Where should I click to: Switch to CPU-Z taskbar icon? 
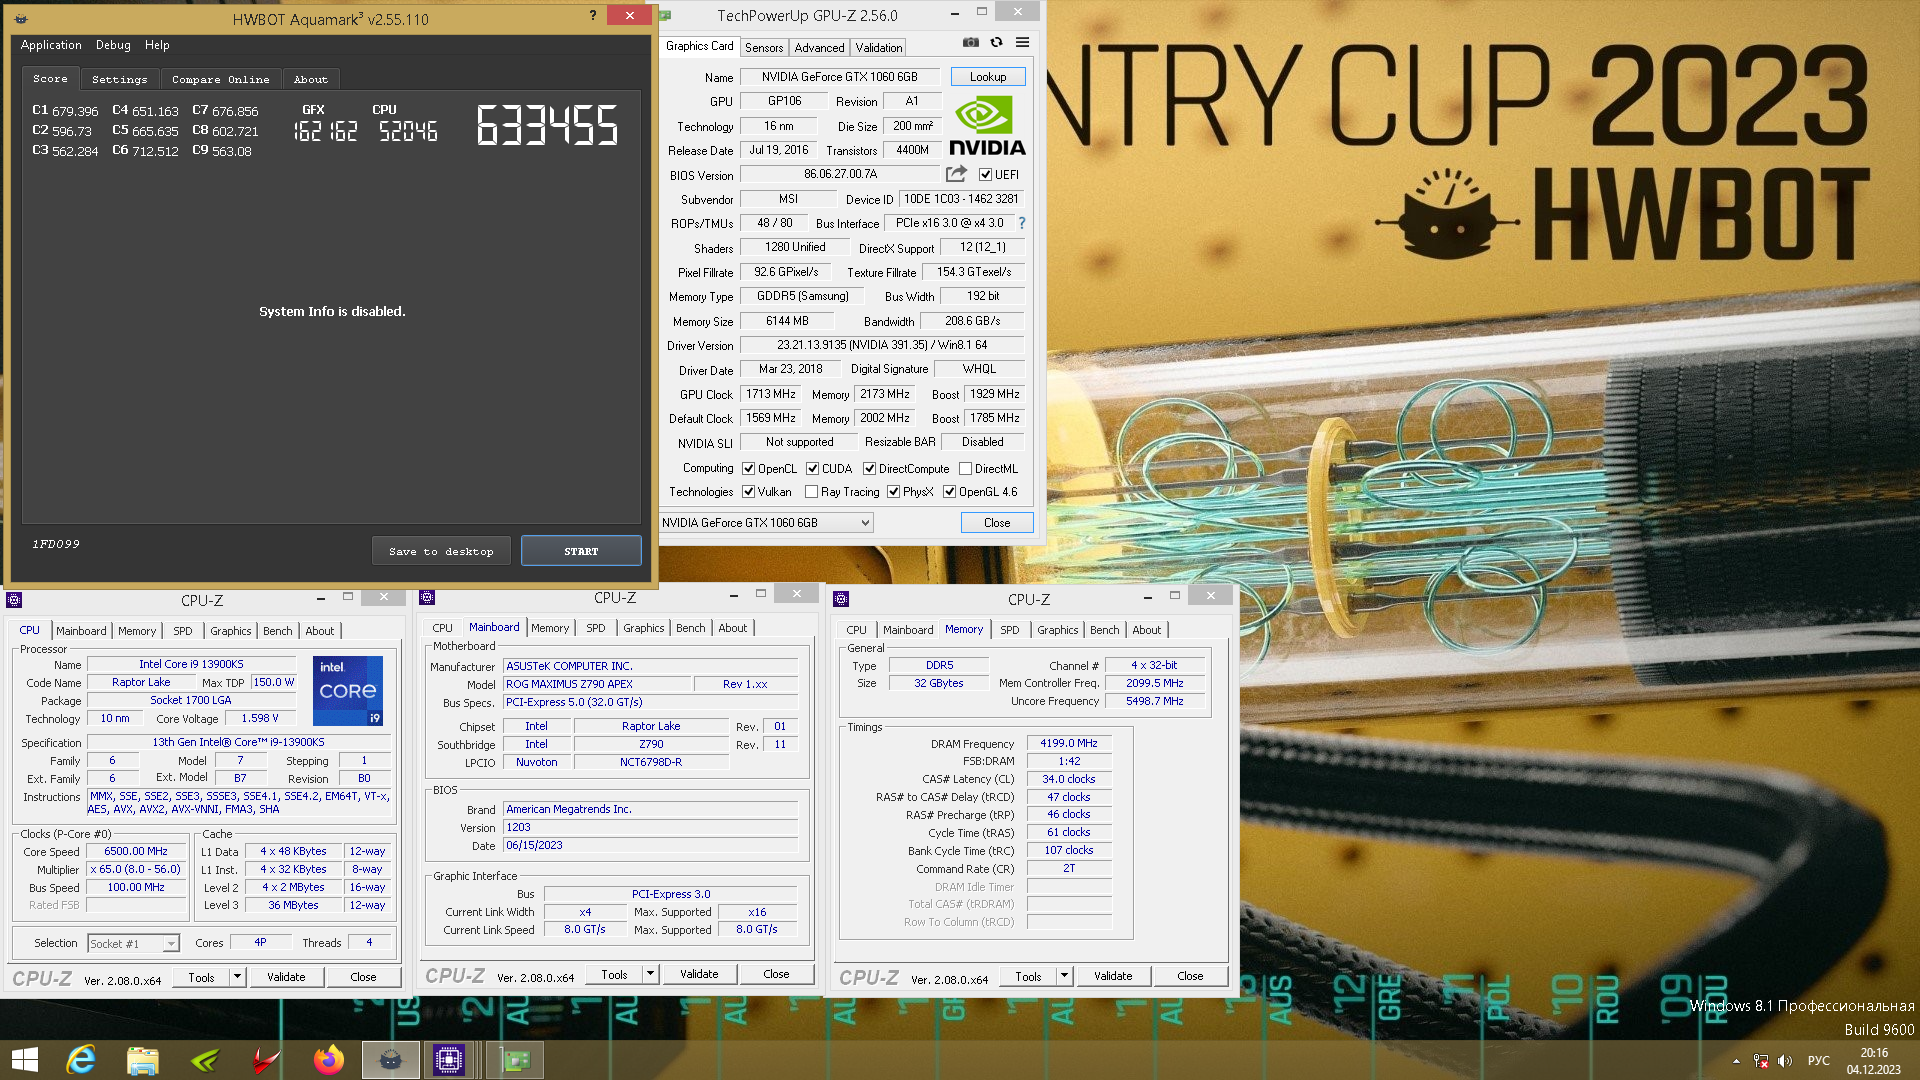449,1060
